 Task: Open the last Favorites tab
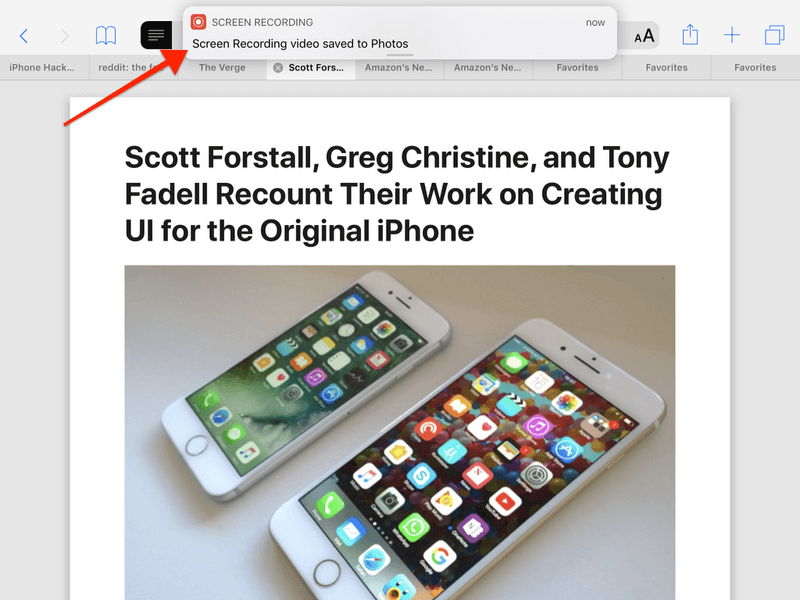tap(755, 68)
